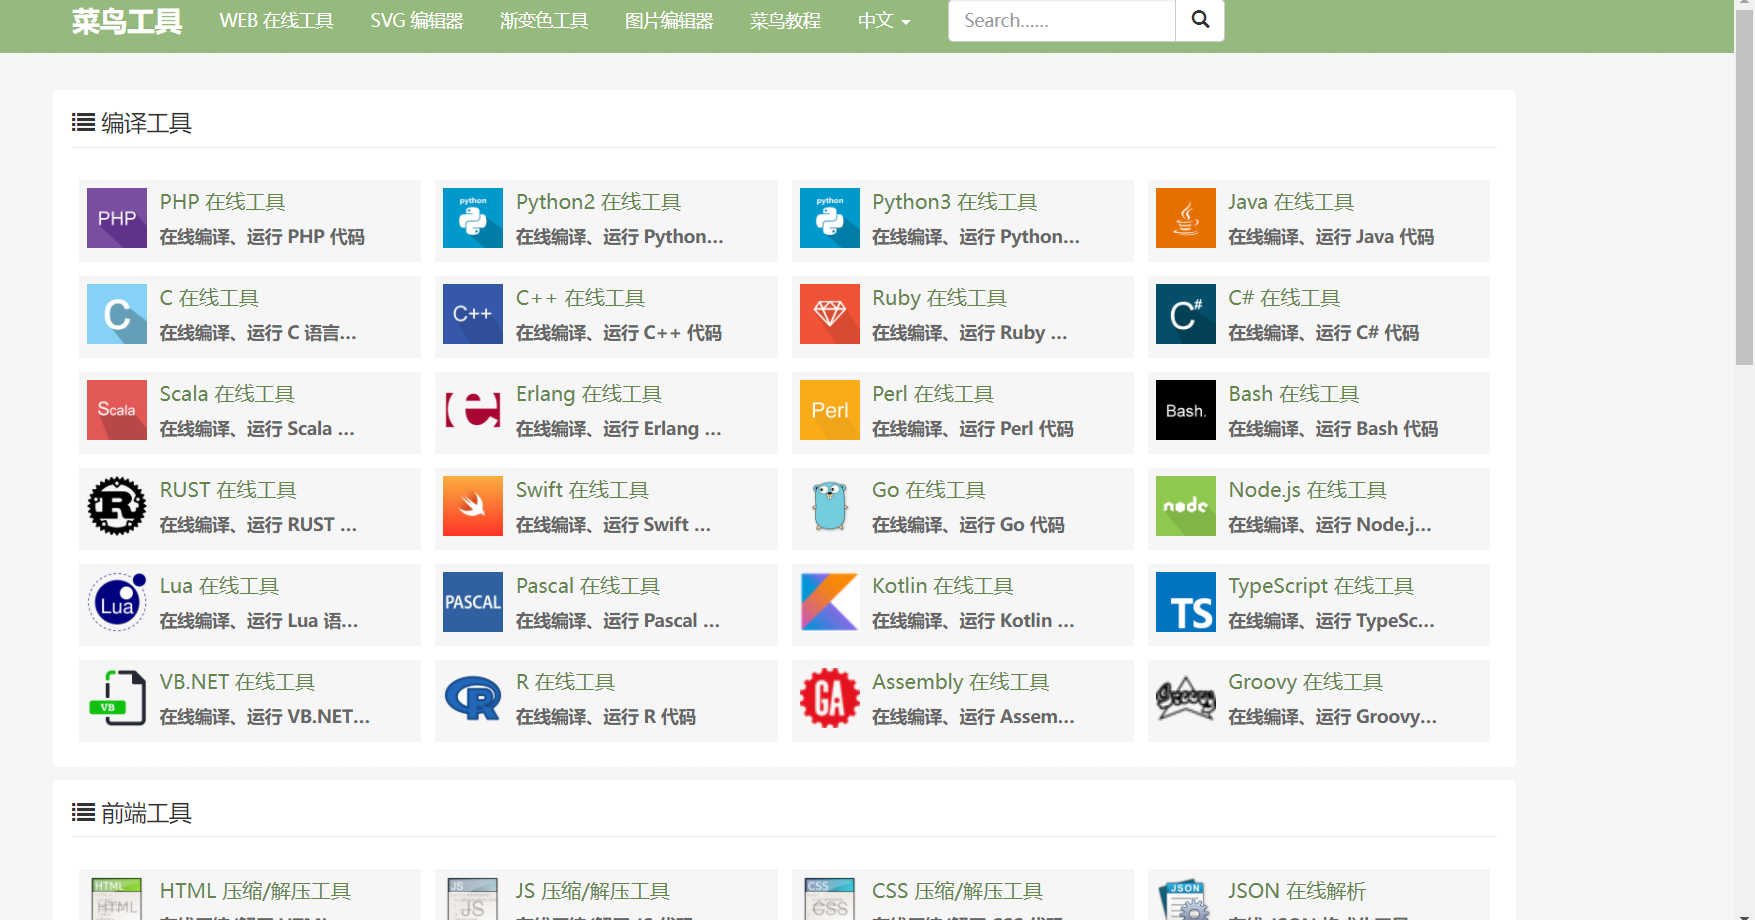Click 在线编译、运行 C# 代码 description
1755x920 pixels.
pyautogui.click(x=1323, y=333)
